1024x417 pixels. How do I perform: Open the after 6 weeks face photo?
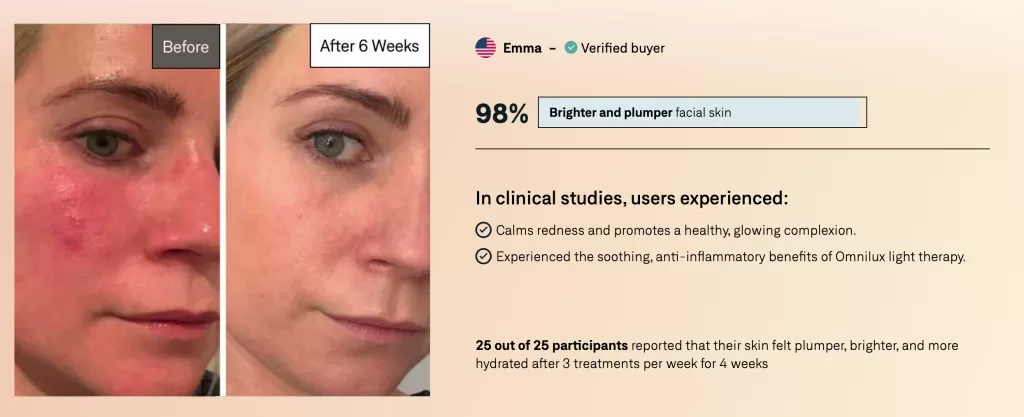point(328,209)
